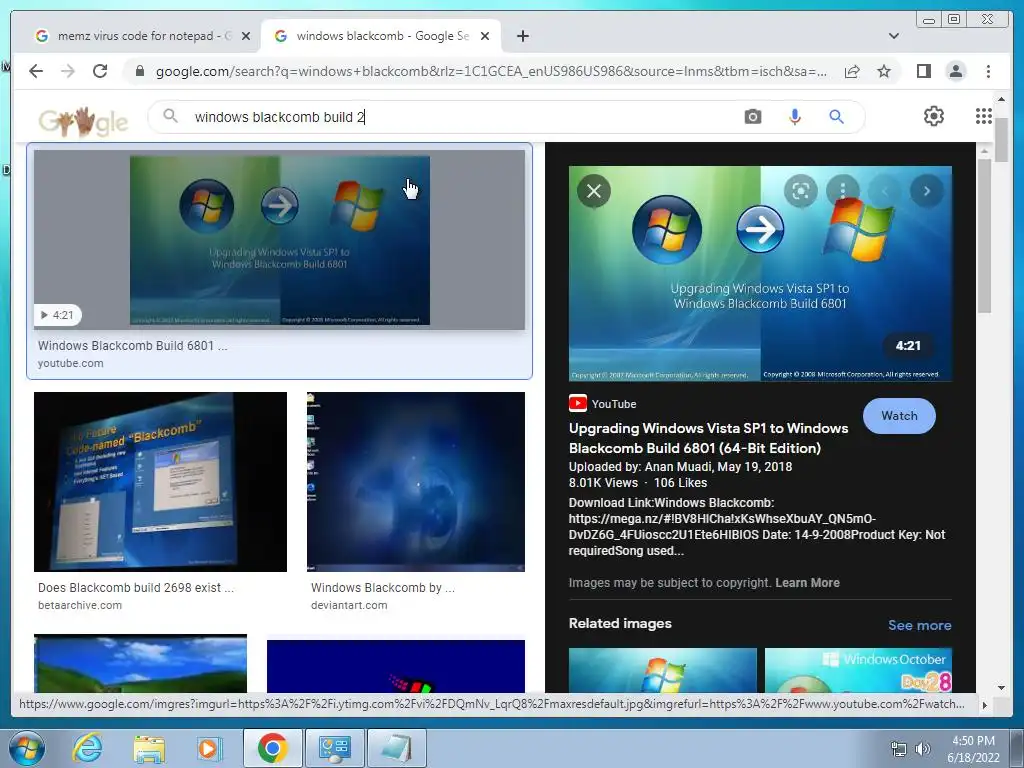
Task: Open the Windows Start button
Action: click(27, 748)
